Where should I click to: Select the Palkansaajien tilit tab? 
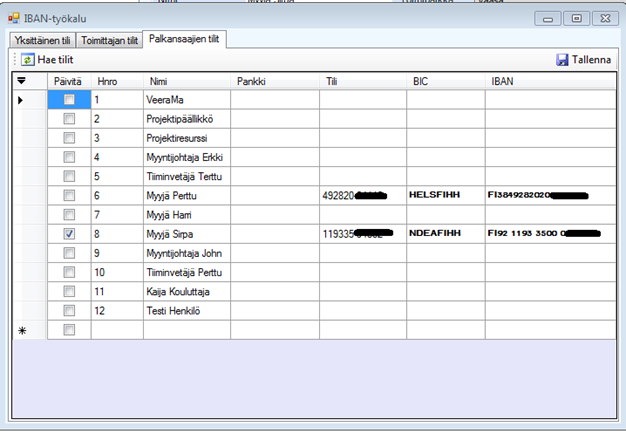[186, 39]
